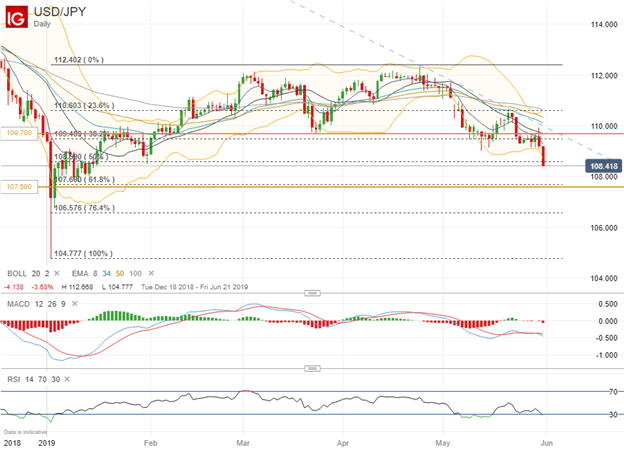Click the IG logo icon
This screenshot has width=624, height=449.
17,17
